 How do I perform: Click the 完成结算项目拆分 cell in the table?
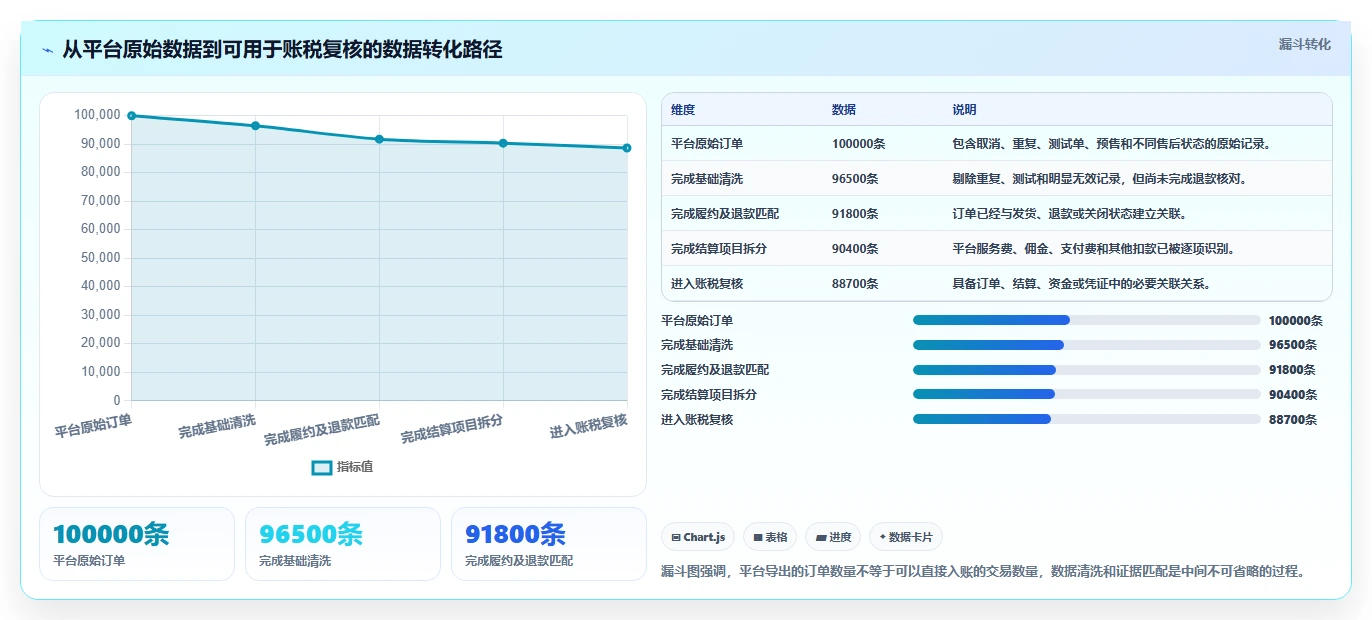(x=719, y=249)
